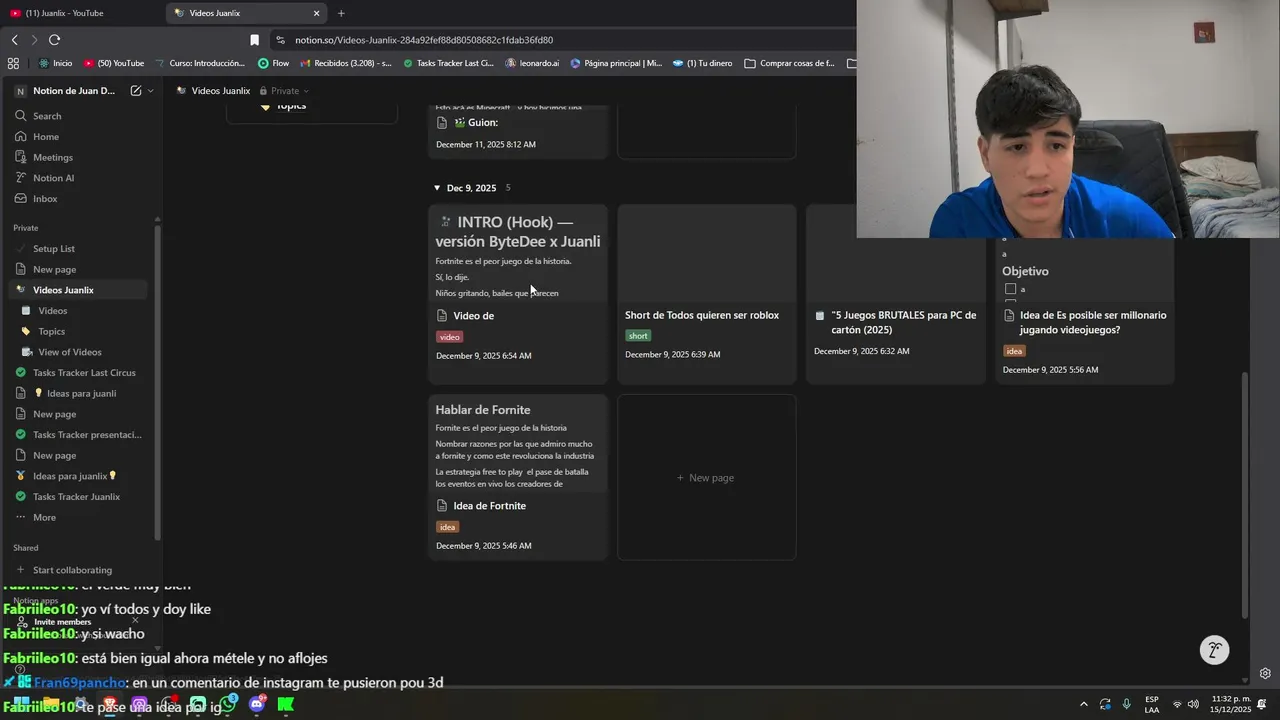Check the 'a' checkbox under Objetivo

(1010, 289)
